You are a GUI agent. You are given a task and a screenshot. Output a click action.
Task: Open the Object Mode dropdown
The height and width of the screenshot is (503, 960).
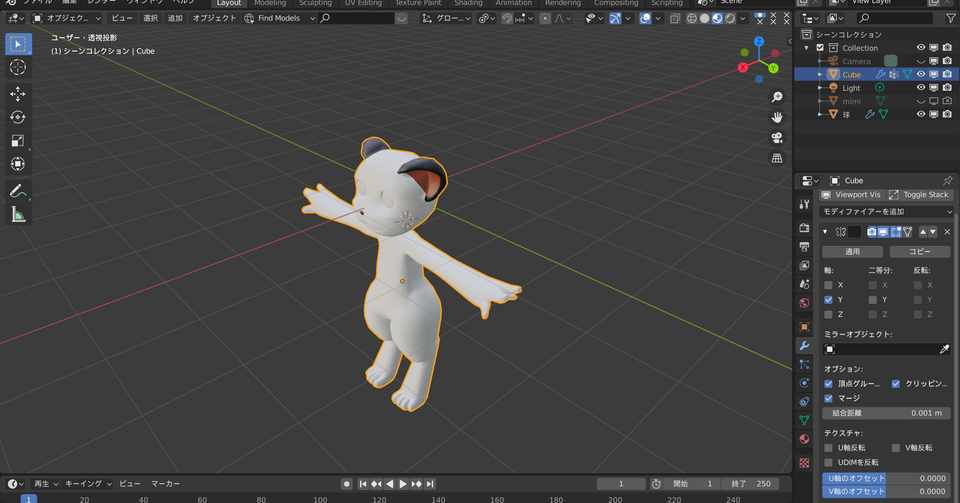[67, 18]
